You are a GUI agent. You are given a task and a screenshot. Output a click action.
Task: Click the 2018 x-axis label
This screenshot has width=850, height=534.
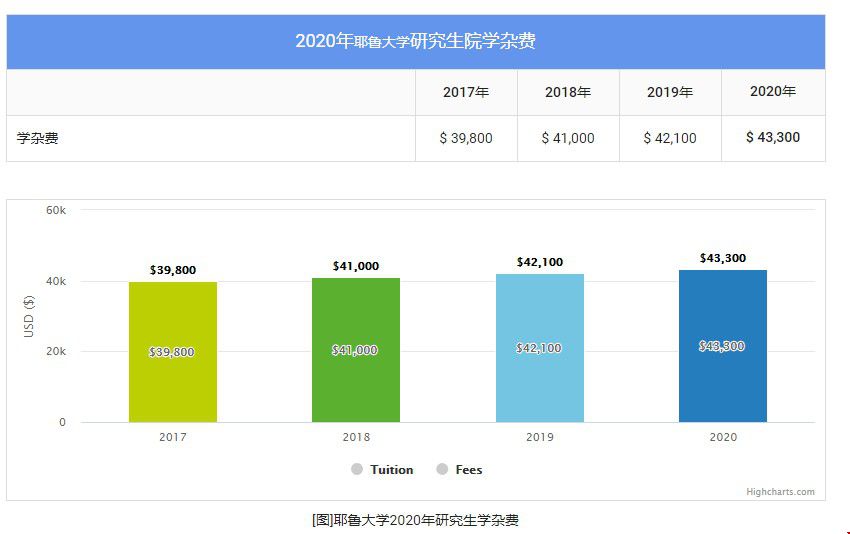pos(356,437)
